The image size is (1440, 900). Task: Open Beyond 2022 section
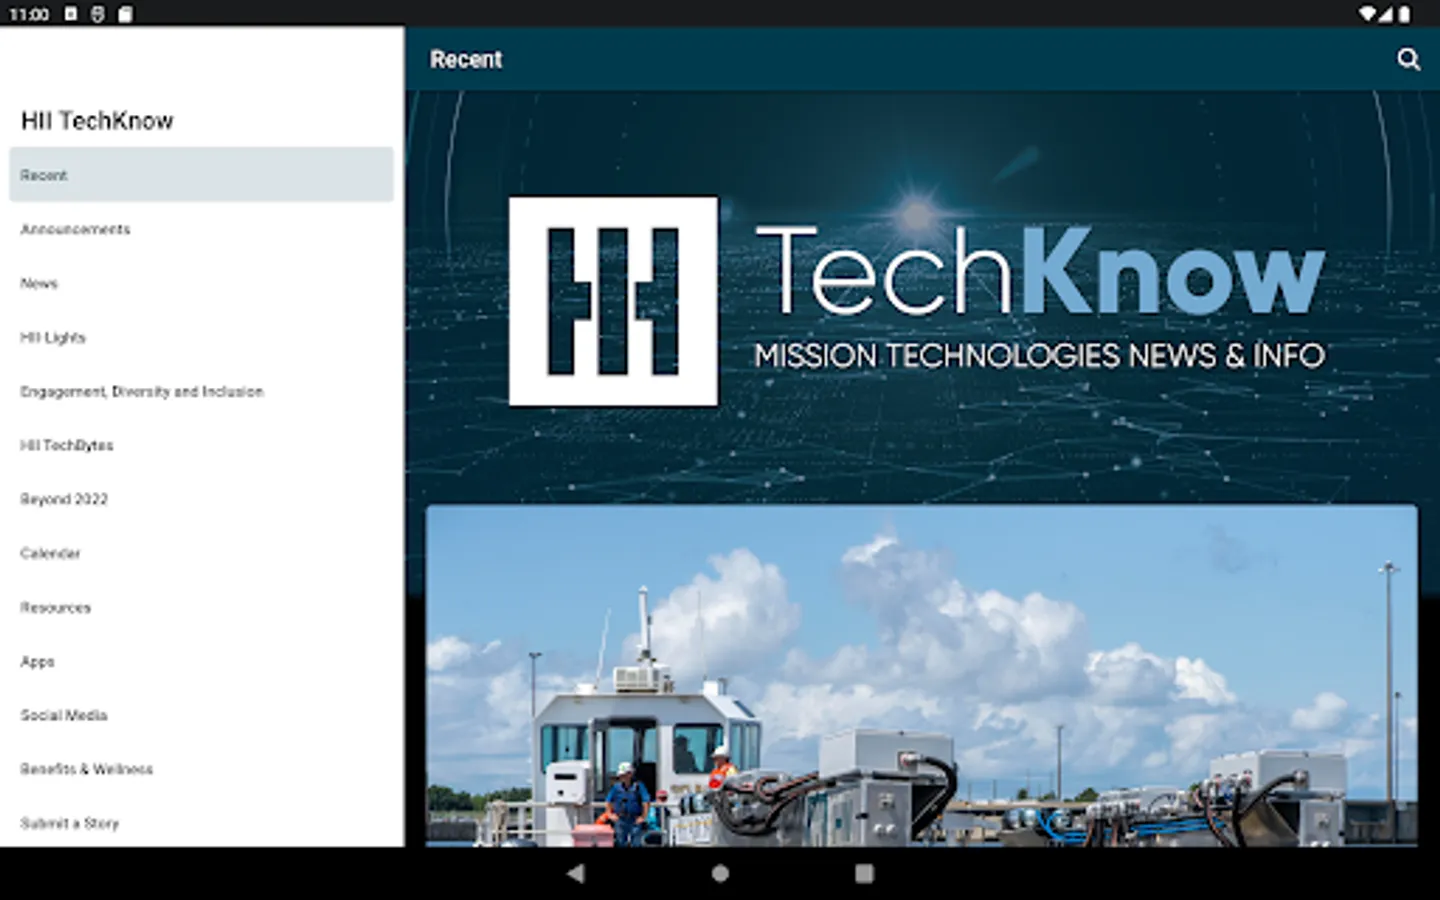(x=201, y=499)
